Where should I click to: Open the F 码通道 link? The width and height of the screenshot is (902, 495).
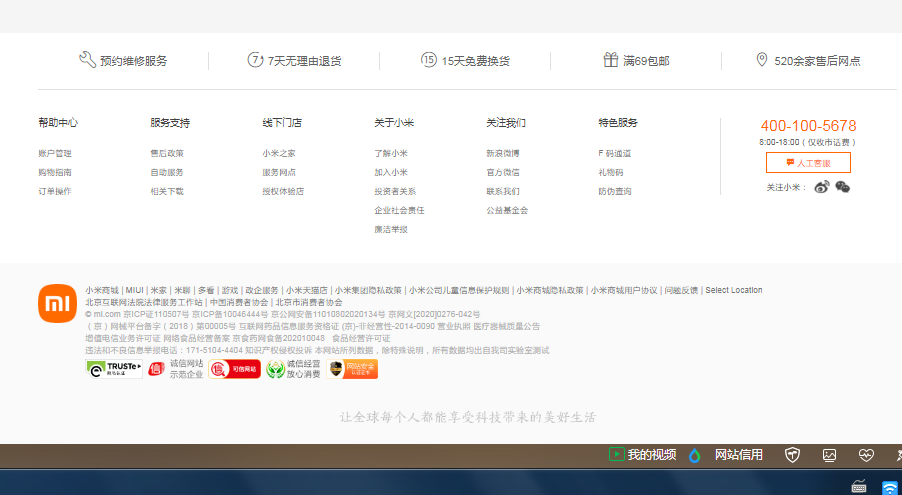[x=614, y=153]
